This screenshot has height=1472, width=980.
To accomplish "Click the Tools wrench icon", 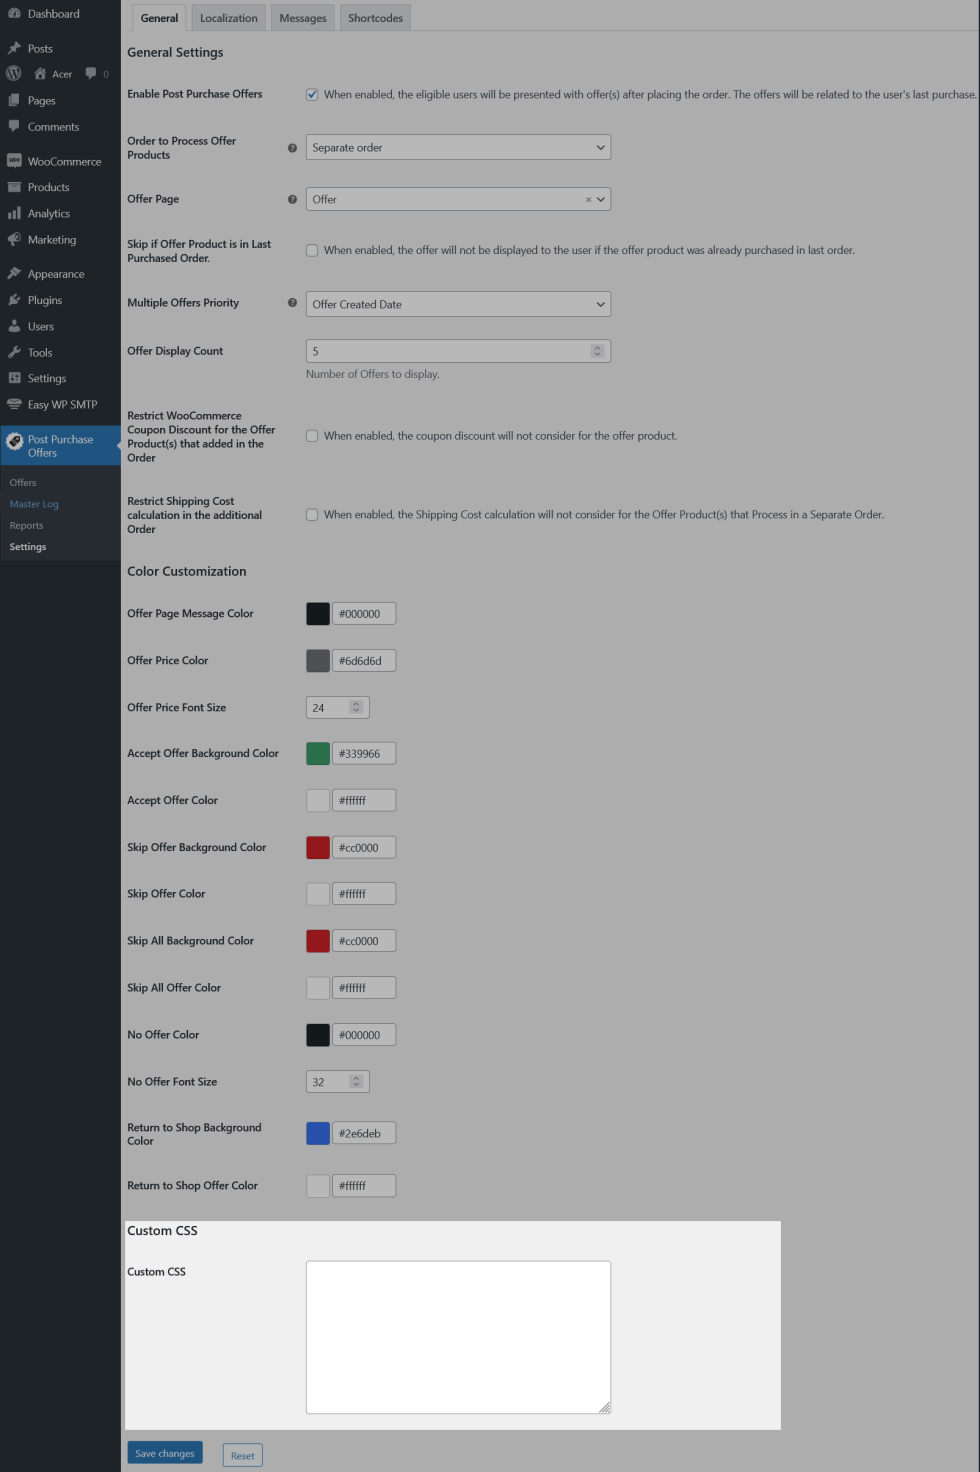I will click(14, 352).
